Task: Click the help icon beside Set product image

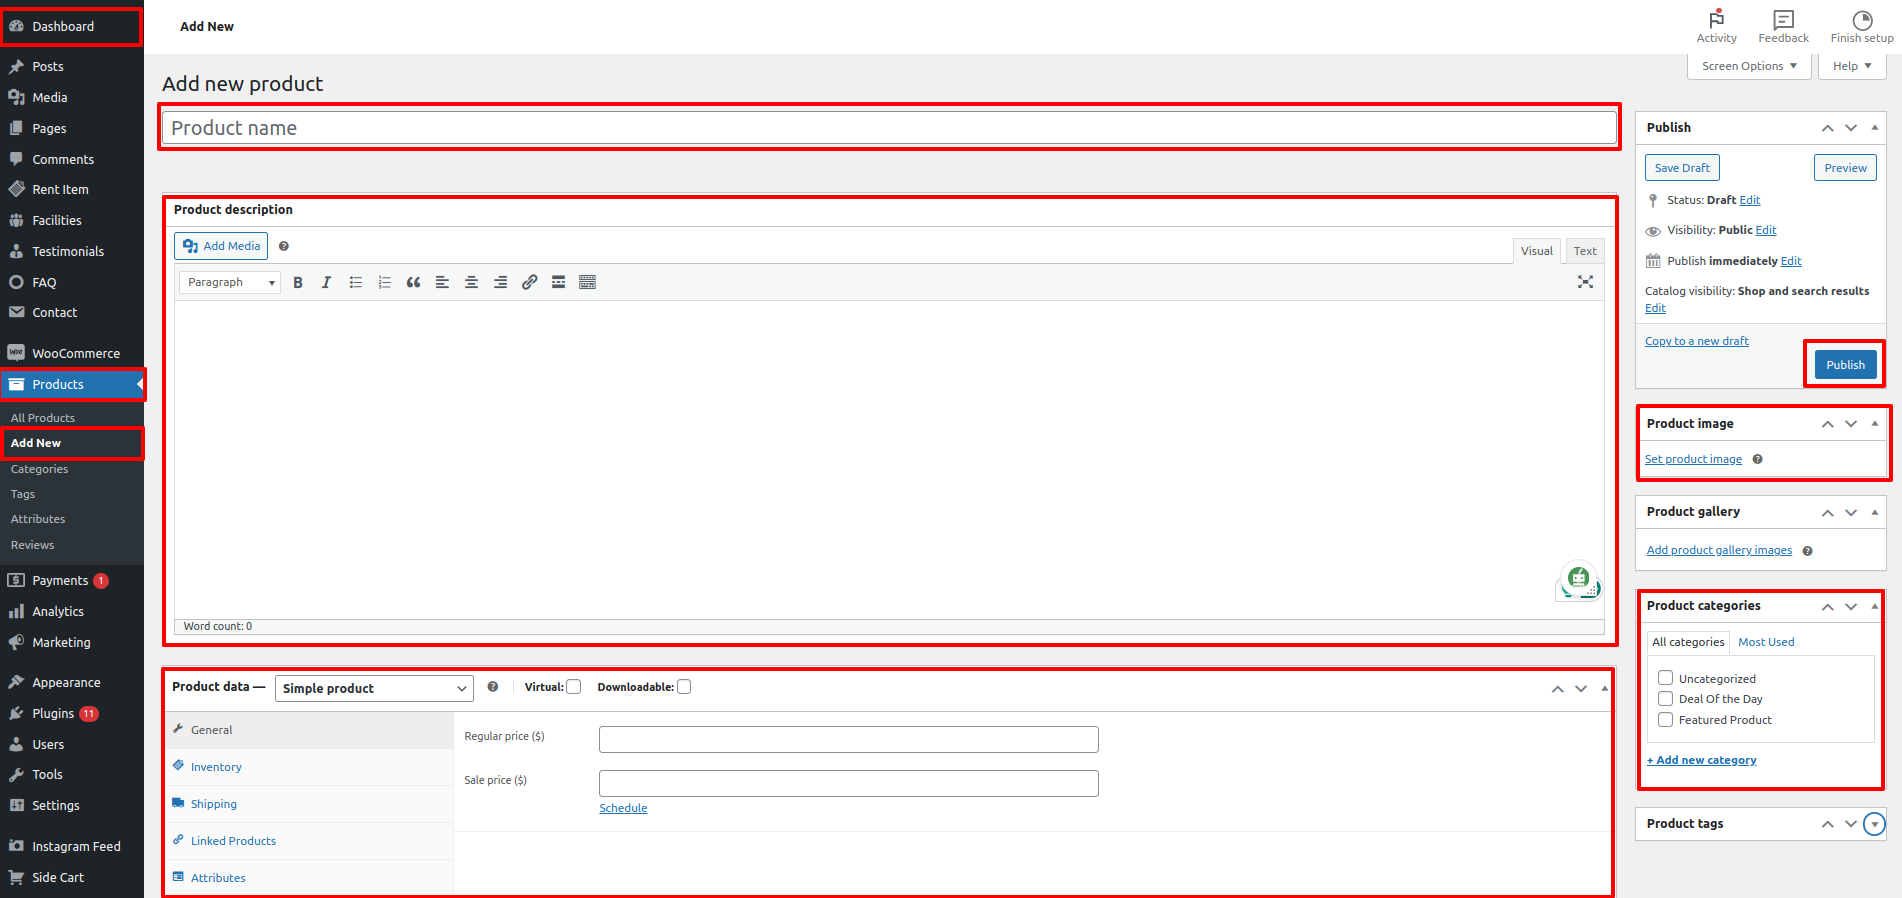Action: point(1757,459)
